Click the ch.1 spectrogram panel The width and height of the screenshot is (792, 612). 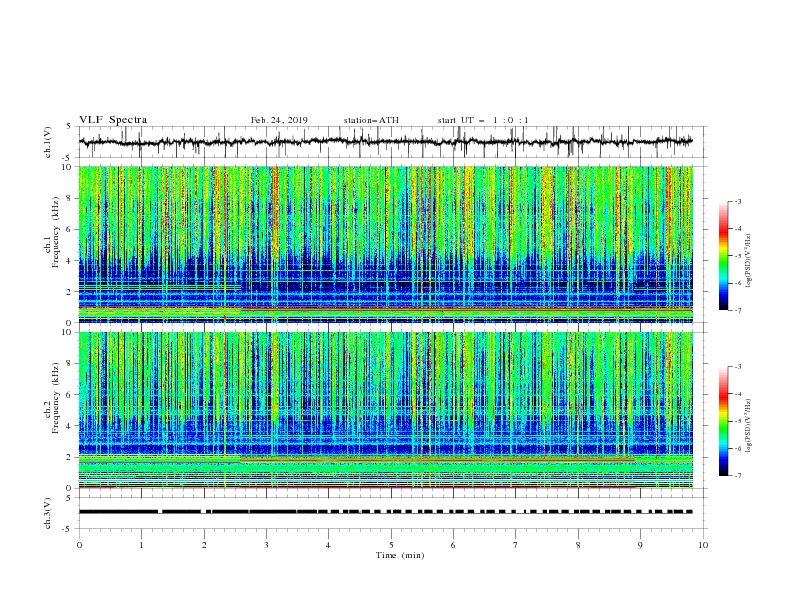click(386, 244)
